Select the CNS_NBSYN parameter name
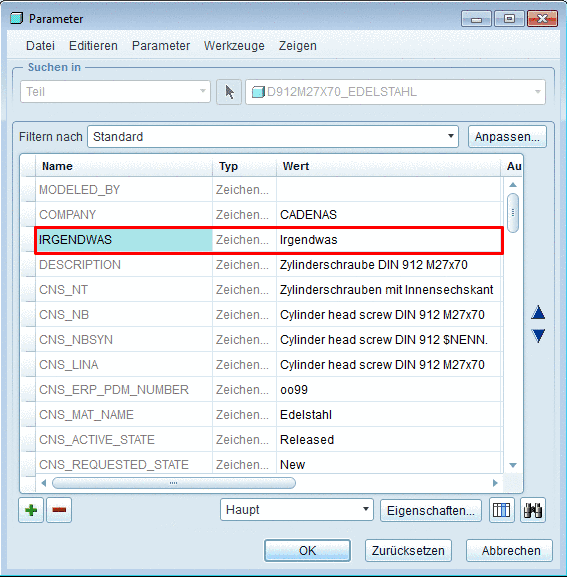Viewport: 567px width, 577px height. coord(76,340)
